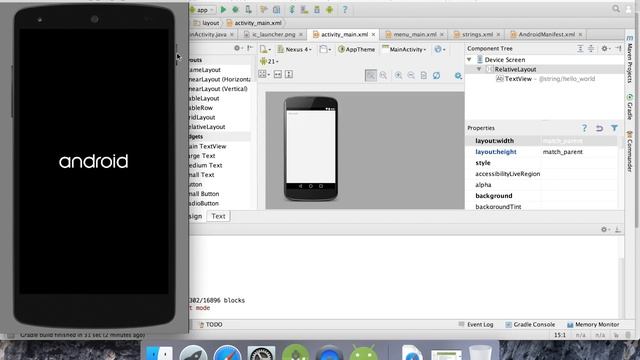The width and height of the screenshot is (640, 360).
Task: Open the configuration to render dropdown
Action: point(265,49)
